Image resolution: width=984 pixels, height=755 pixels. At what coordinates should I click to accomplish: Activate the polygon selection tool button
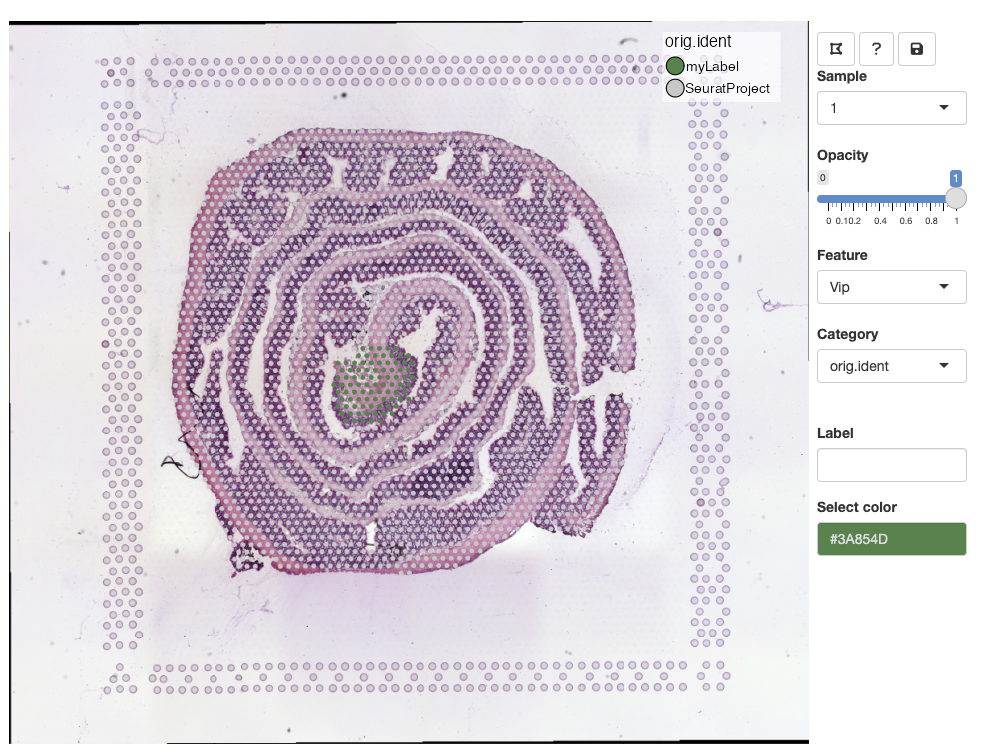[836, 48]
